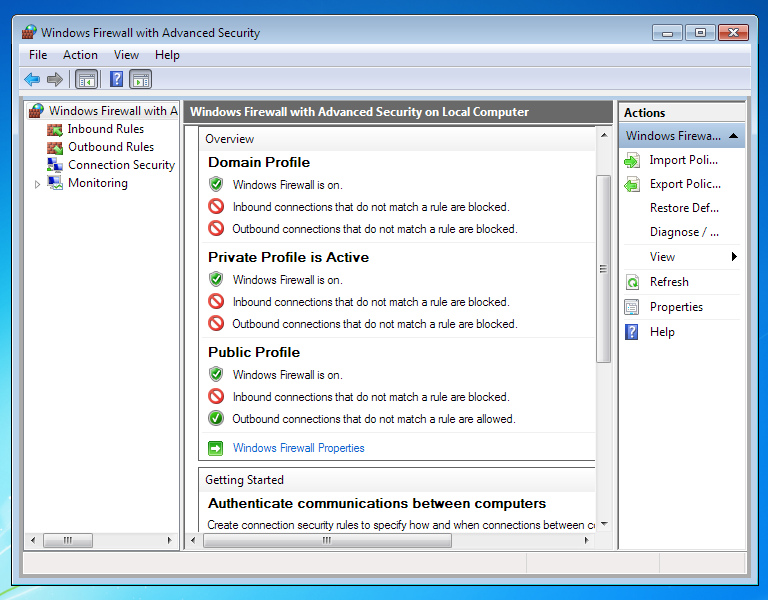Screen dimensions: 768x600
Task: Click the Windows Firewall Properties link
Action: tap(298, 448)
